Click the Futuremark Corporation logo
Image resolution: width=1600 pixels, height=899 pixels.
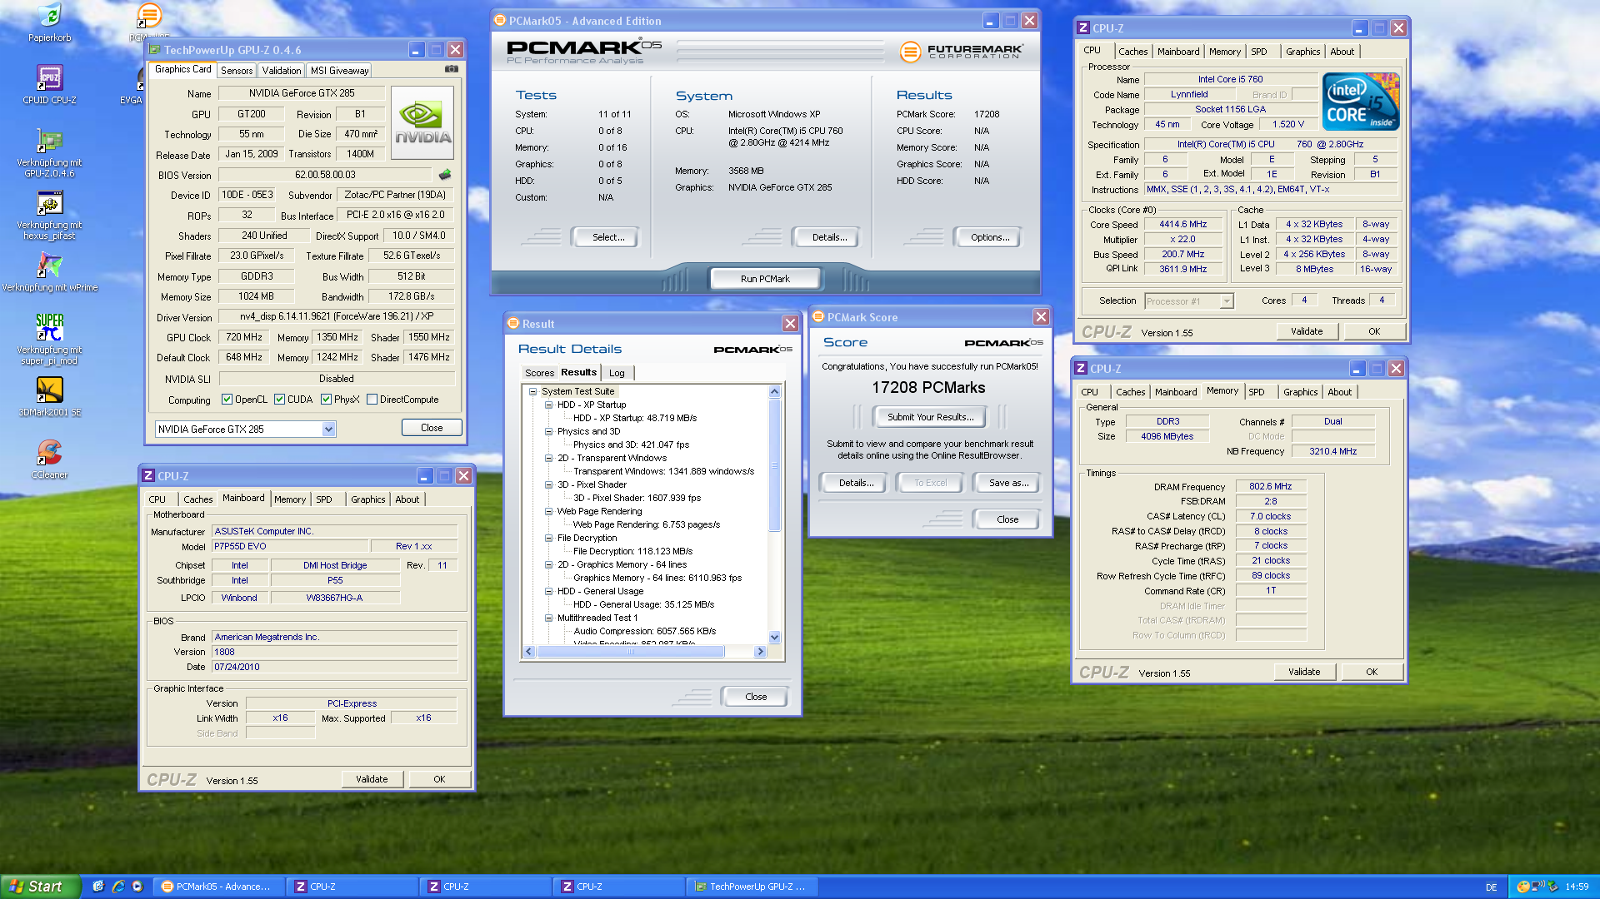click(961, 51)
